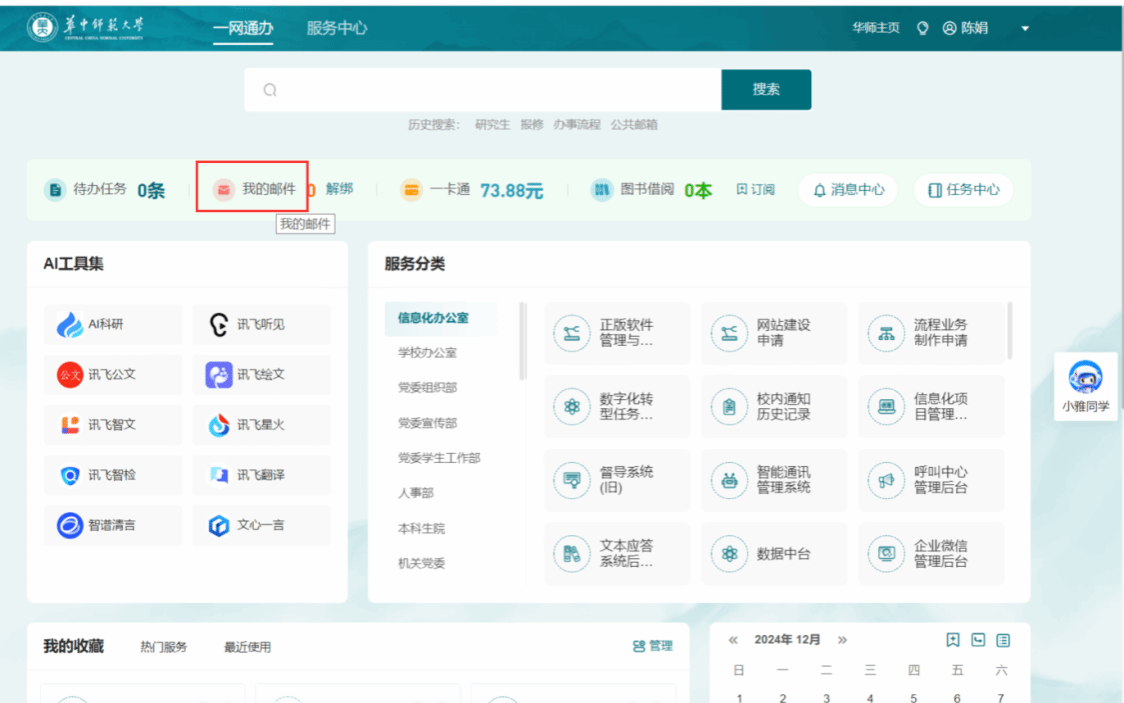1124x703 pixels.
Task: Click the 搜索 button
Action: point(766,90)
